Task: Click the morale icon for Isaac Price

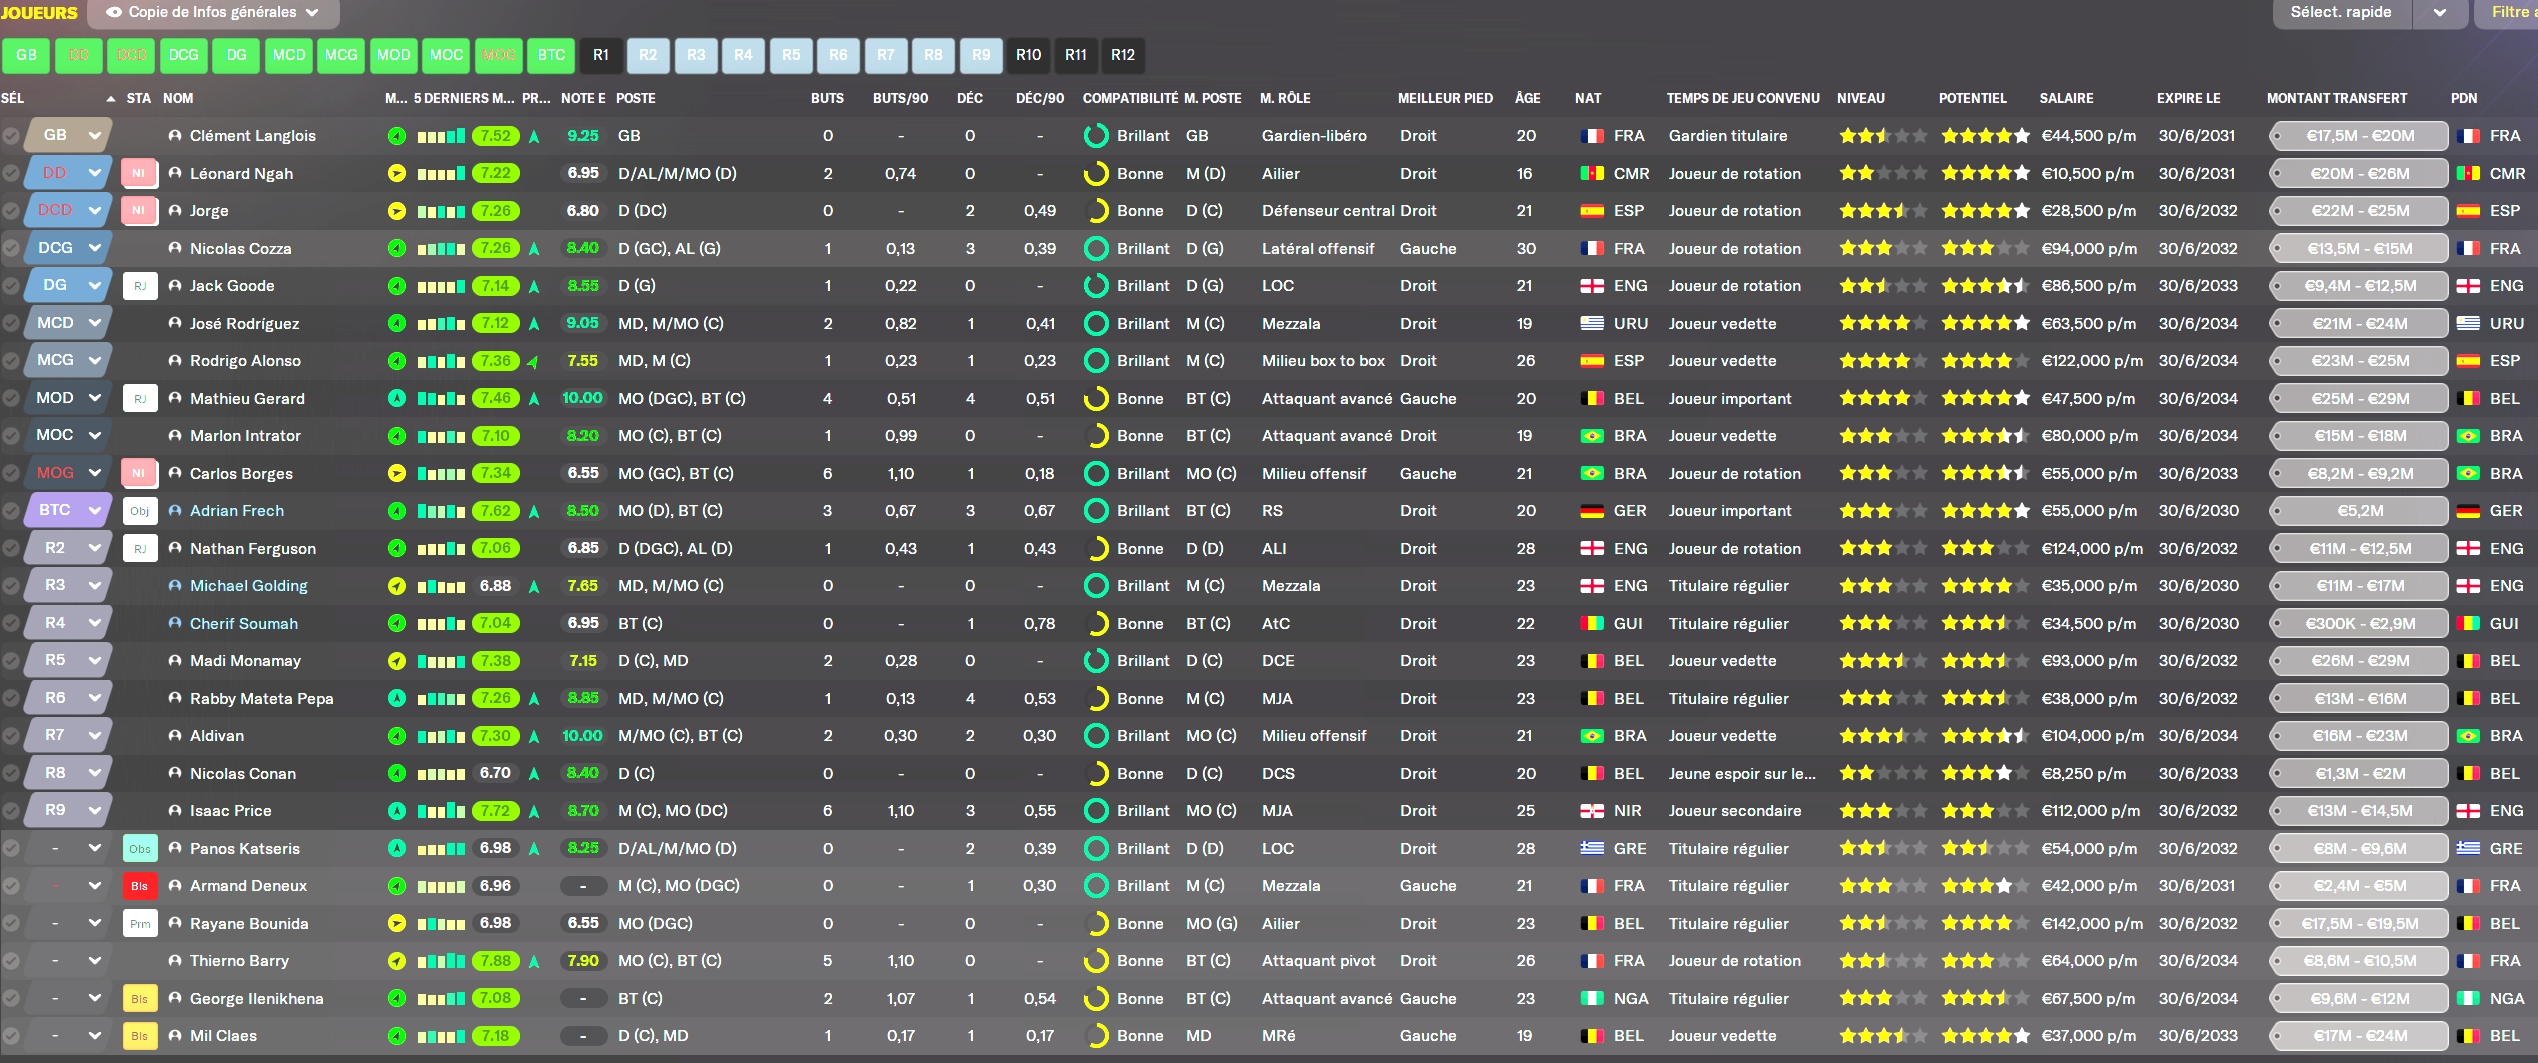Action: pyautogui.click(x=397, y=811)
